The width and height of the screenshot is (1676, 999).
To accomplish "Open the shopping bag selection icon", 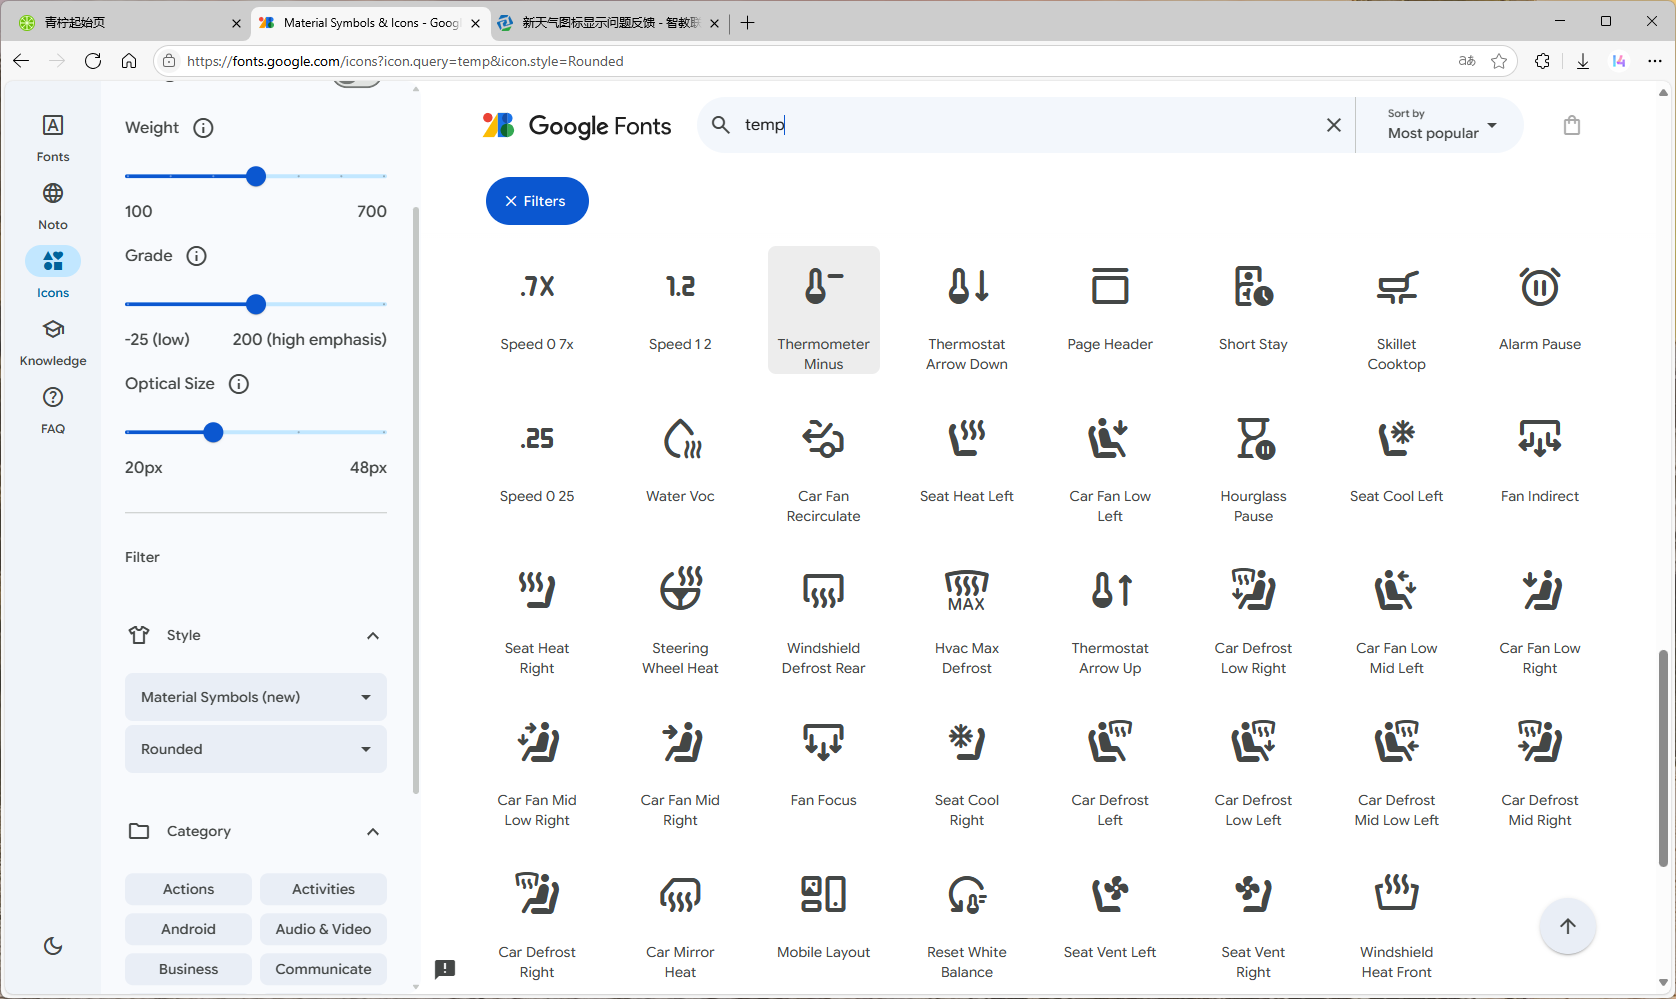I will [1572, 125].
